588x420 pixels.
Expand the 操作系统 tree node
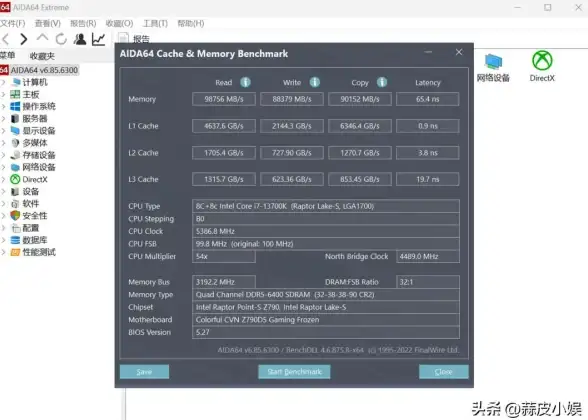pos(3,106)
